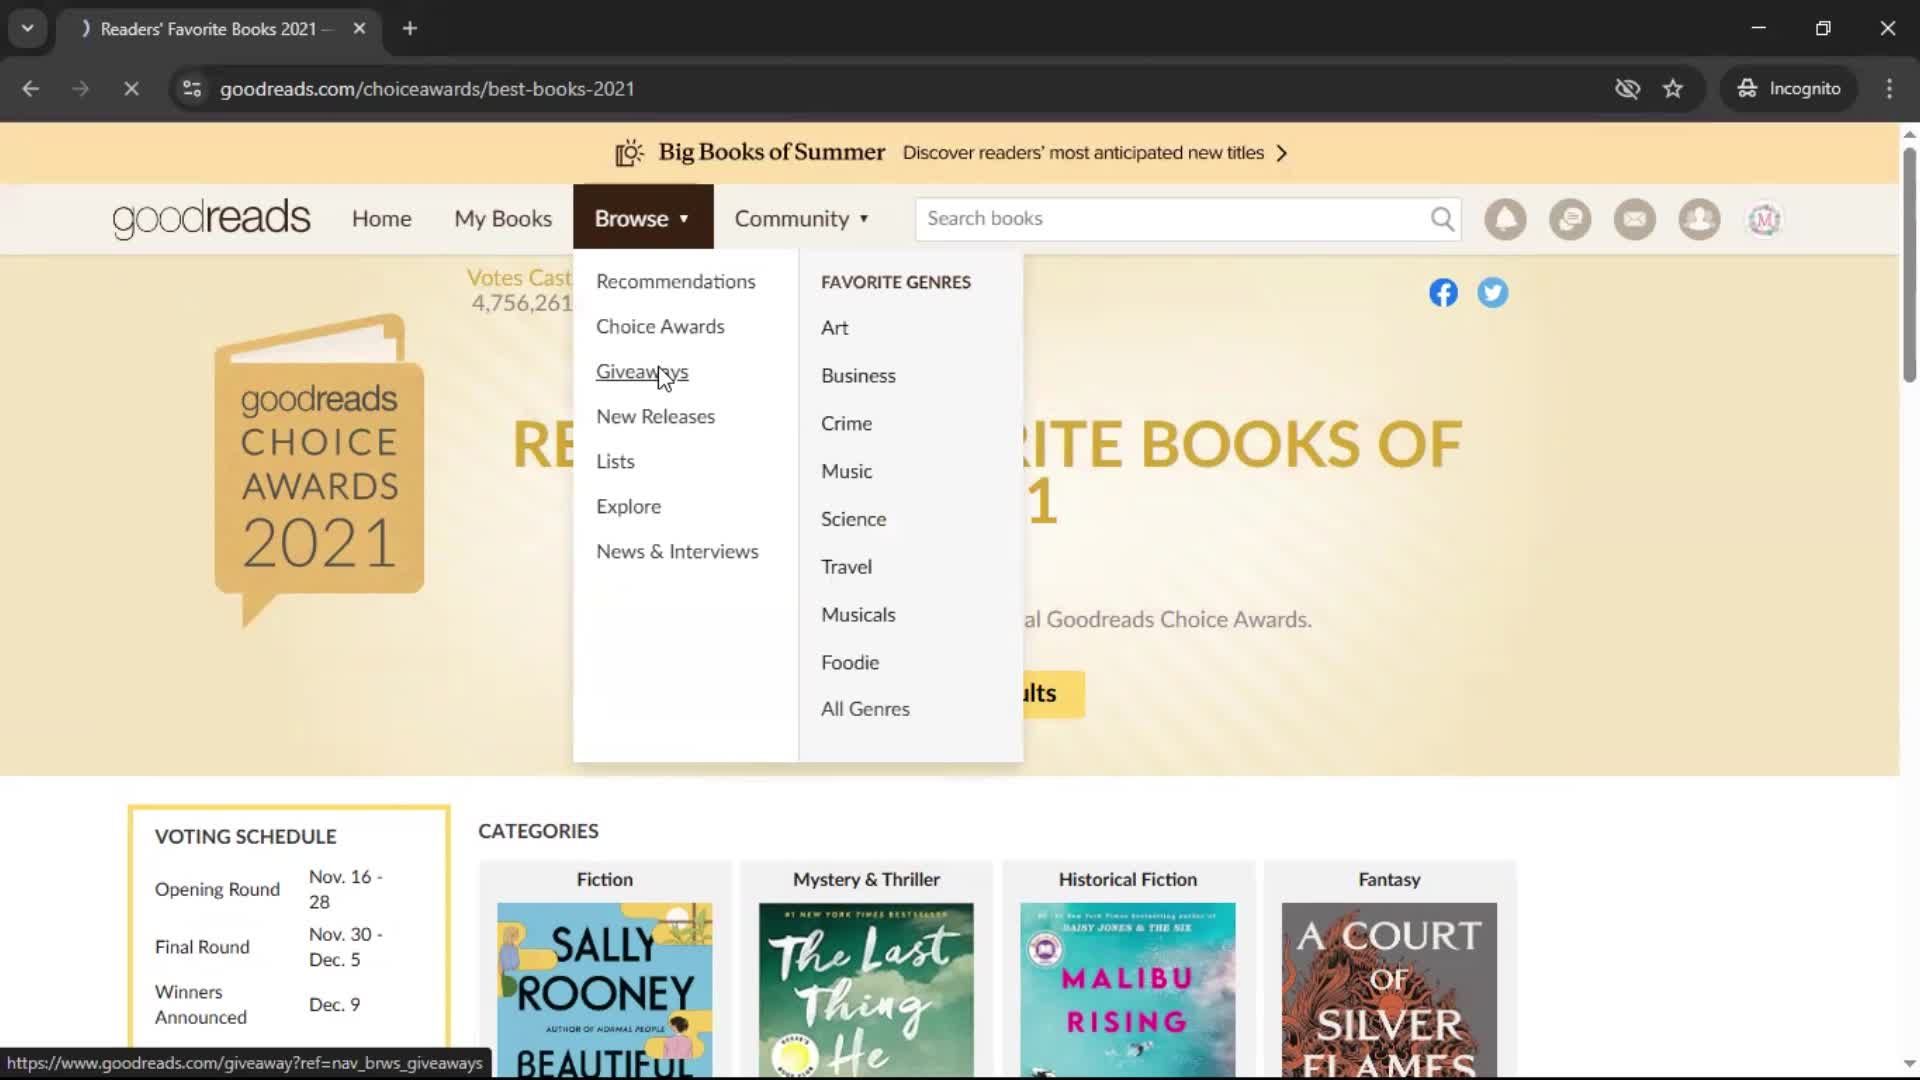
Task: Open the friends icon
Action: [1699, 219]
